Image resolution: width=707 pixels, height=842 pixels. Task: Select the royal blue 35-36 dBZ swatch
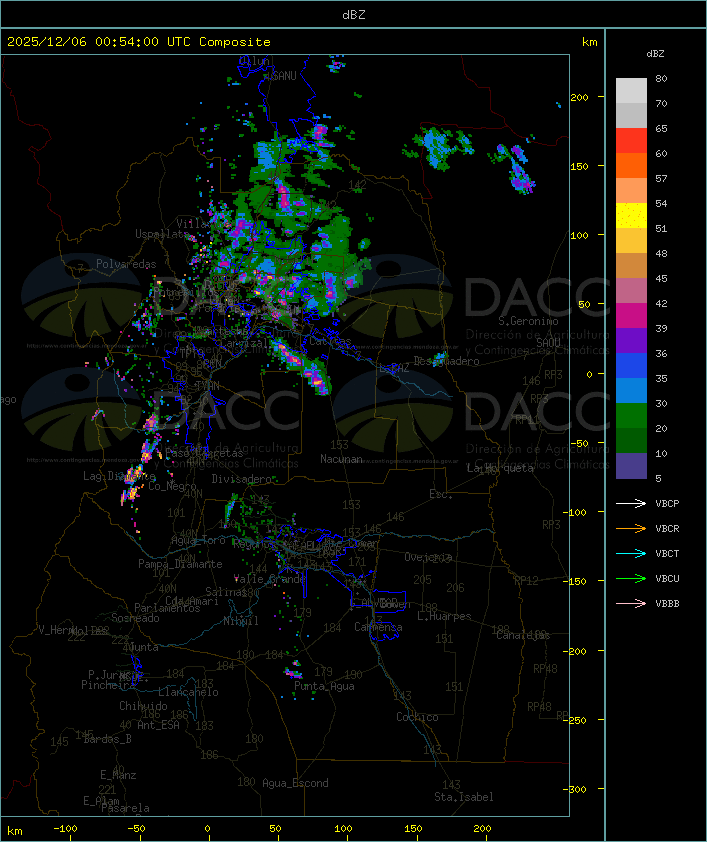pyautogui.click(x=631, y=366)
